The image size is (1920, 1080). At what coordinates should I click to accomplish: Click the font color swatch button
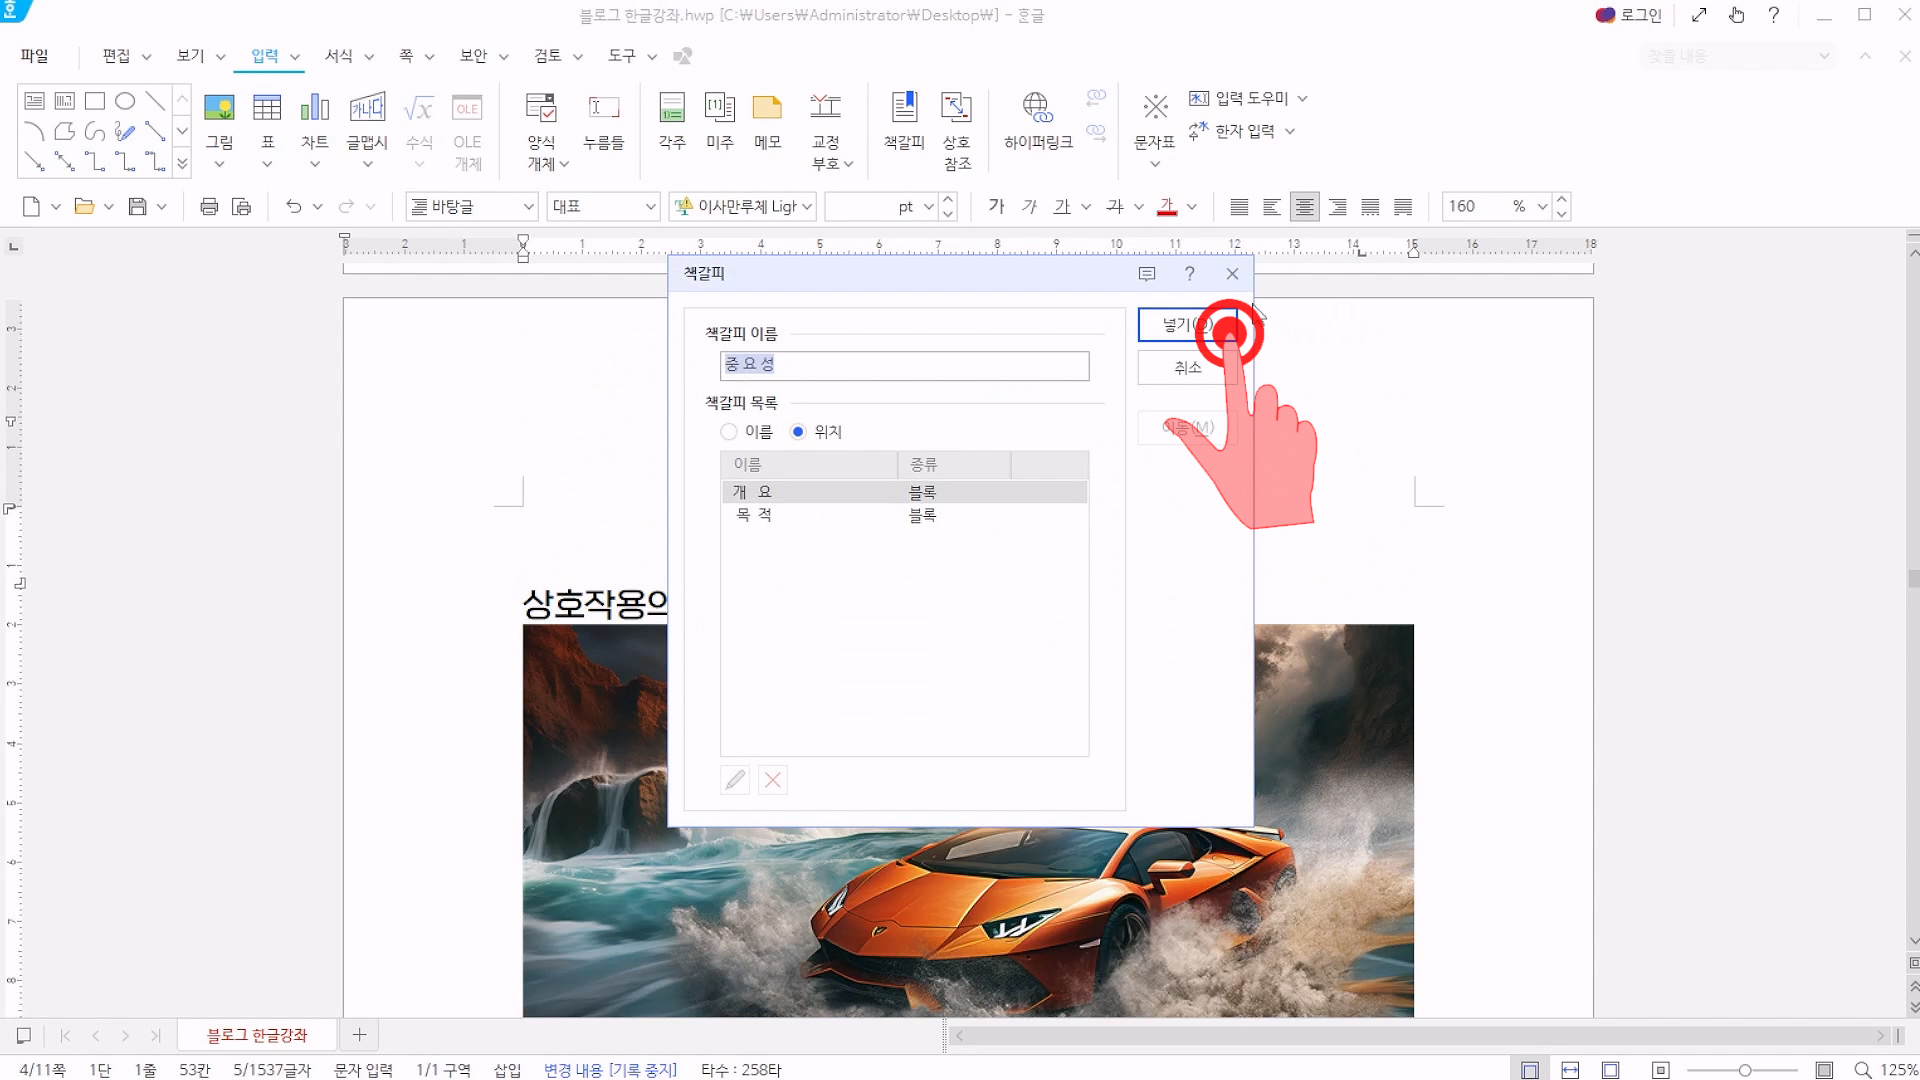point(1167,207)
